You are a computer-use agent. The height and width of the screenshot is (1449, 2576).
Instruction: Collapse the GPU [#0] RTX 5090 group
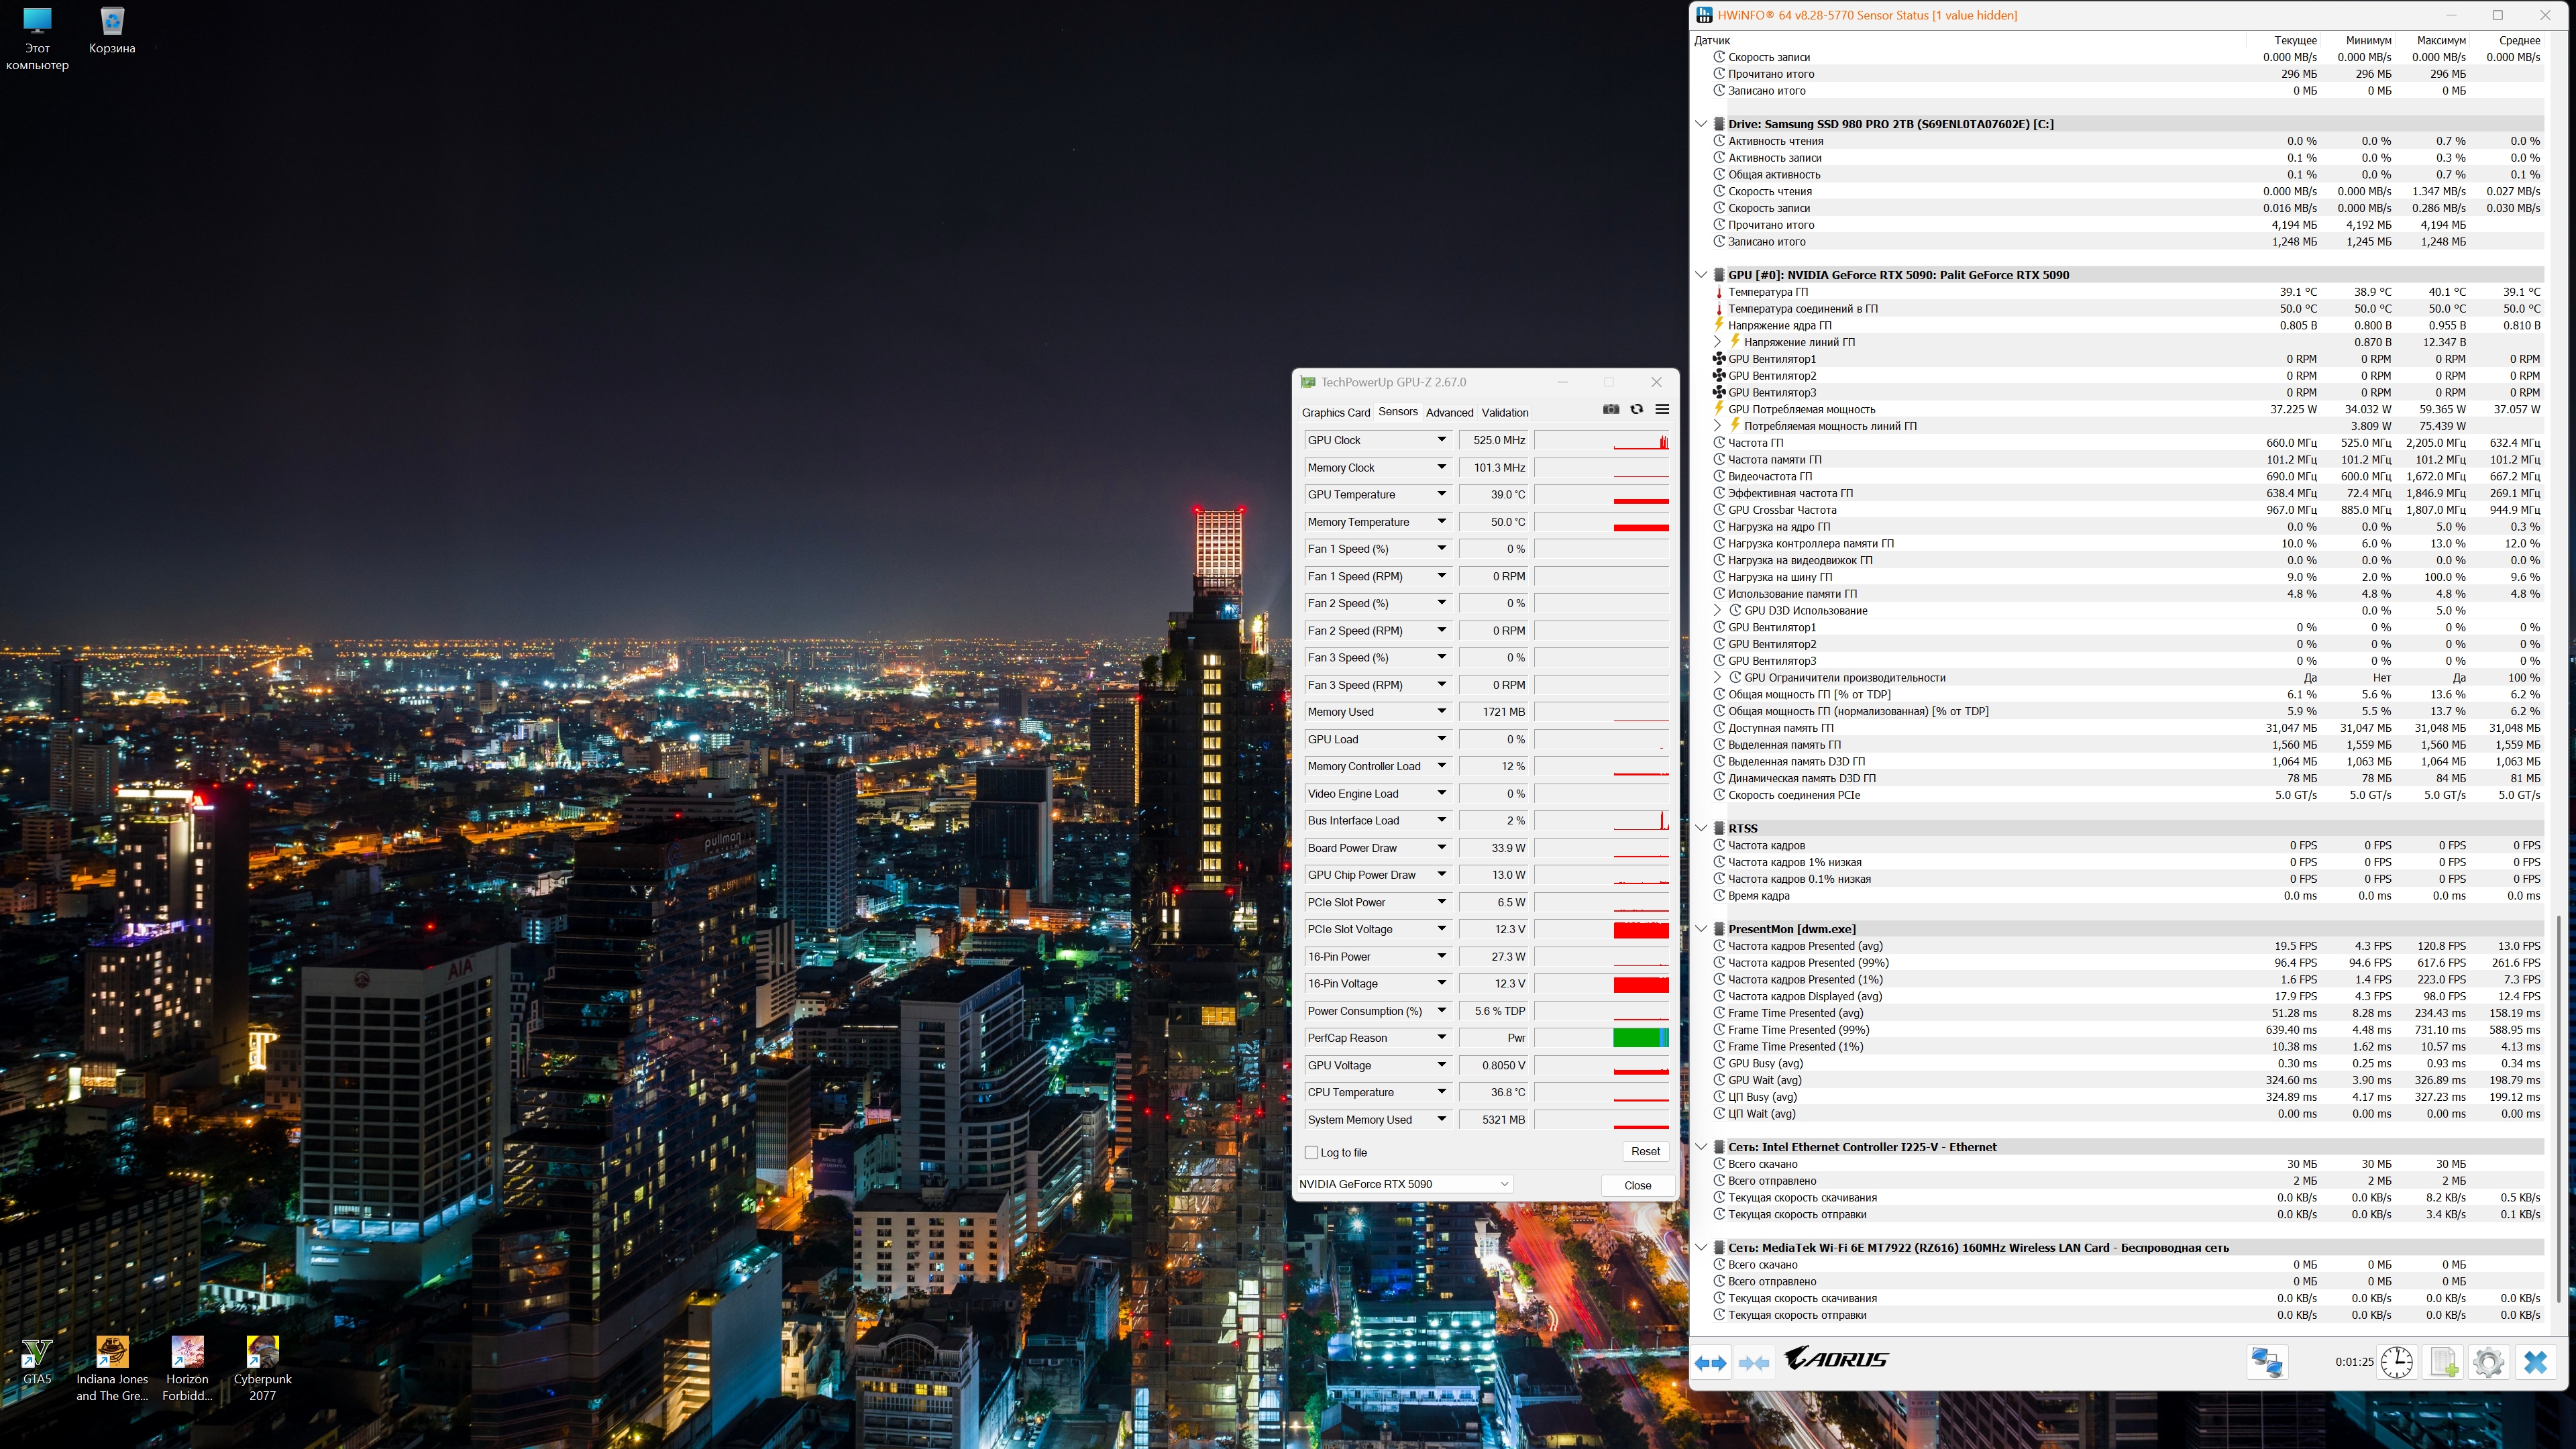[x=1701, y=275]
